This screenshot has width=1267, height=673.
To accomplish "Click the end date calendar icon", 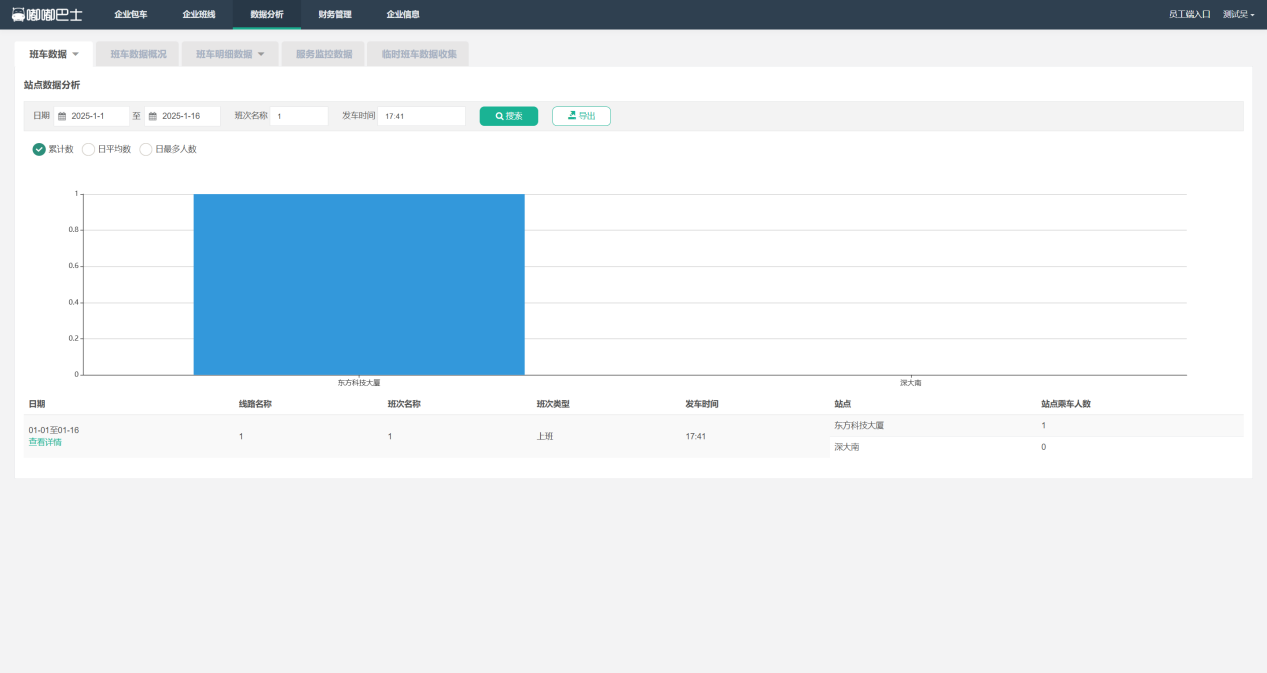I will click(153, 116).
